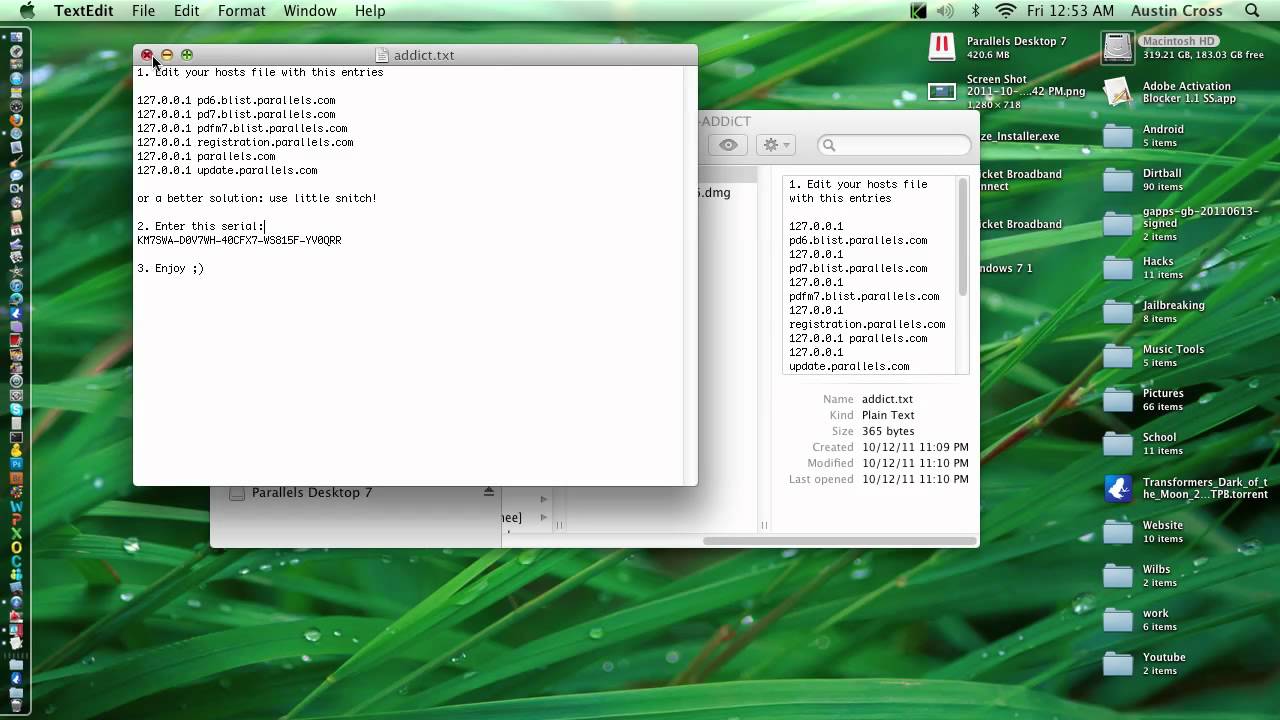Image resolution: width=1280 pixels, height=720 pixels.
Task: Click the Skype icon in the Dock
Action: tap(16, 410)
